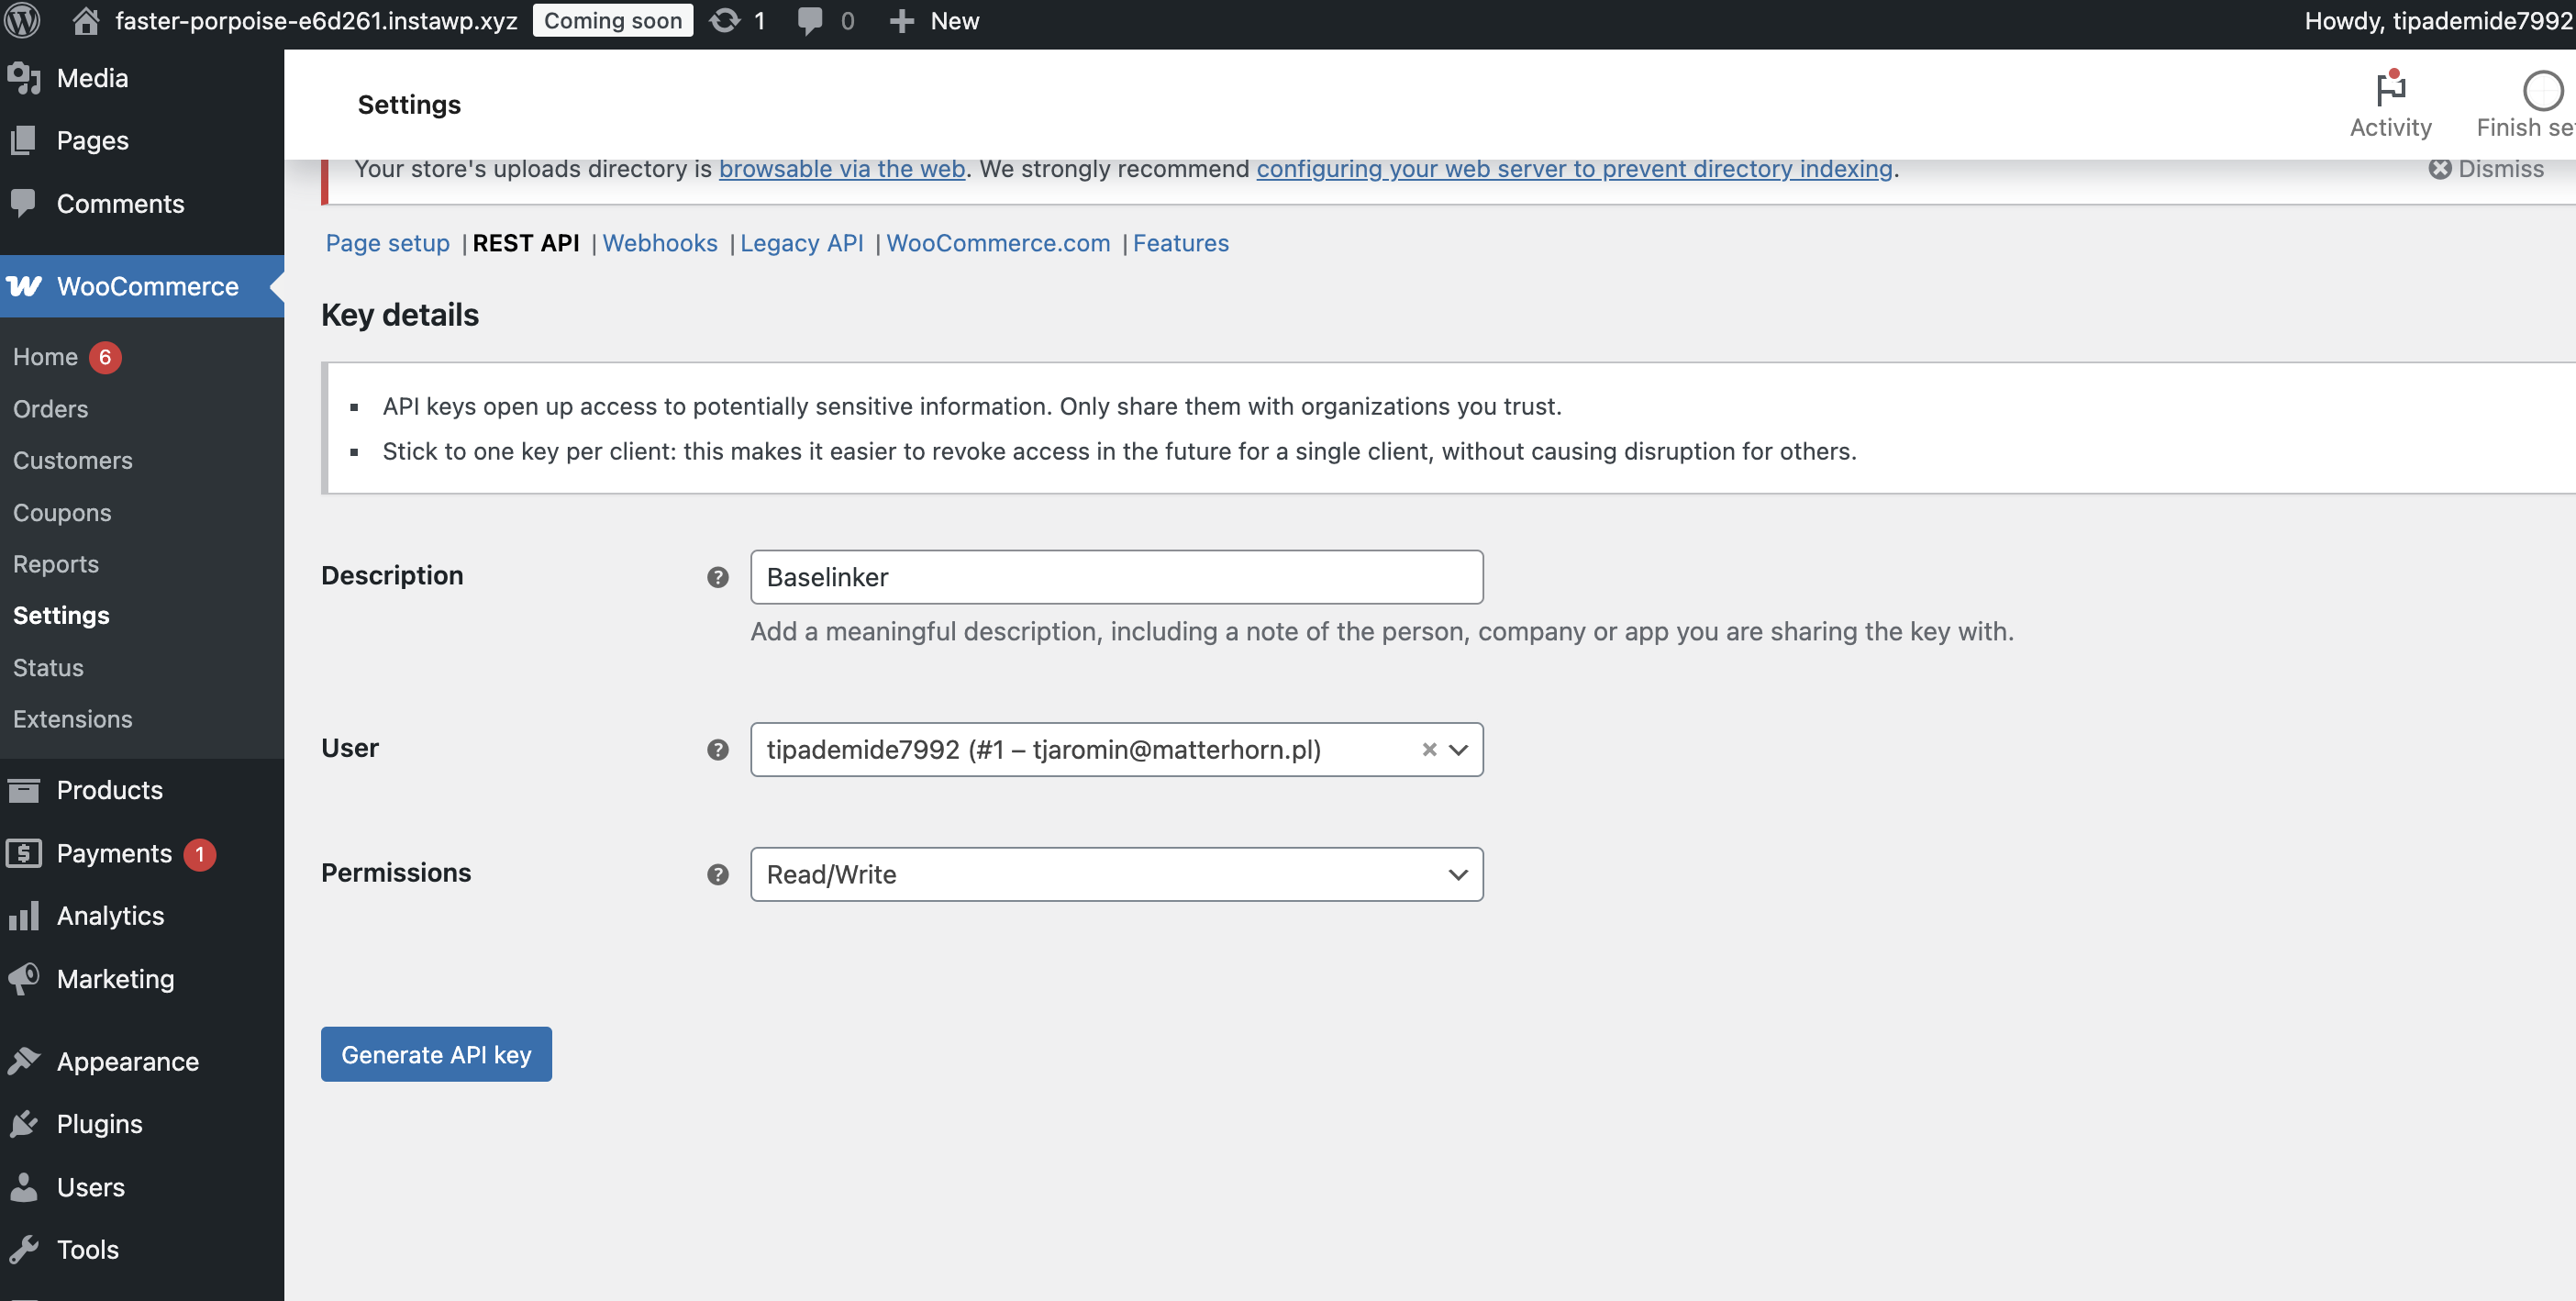Click the Analytics bar chart icon
This screenshot has height=1301, width=2576.
[24, 916]
